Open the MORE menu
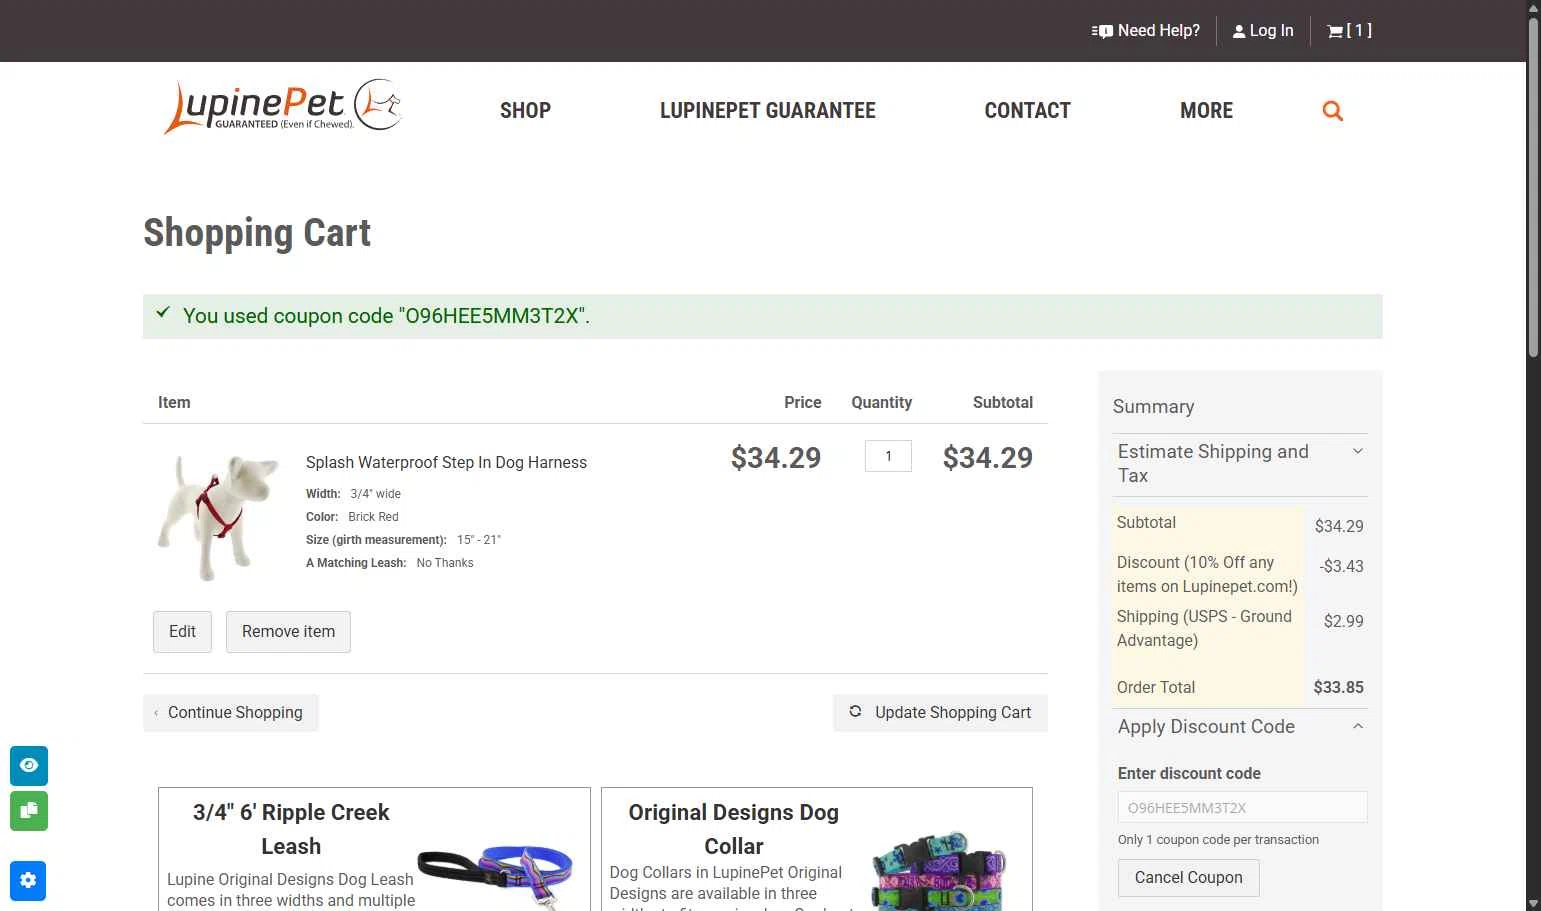The height and width of the screenshot is (911, 1541). click(x=1206, y=111)
